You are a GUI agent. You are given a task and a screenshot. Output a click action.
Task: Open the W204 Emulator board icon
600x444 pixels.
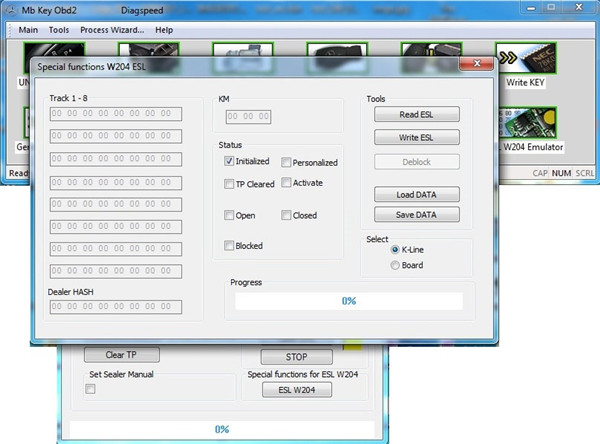tap(527, 123)
